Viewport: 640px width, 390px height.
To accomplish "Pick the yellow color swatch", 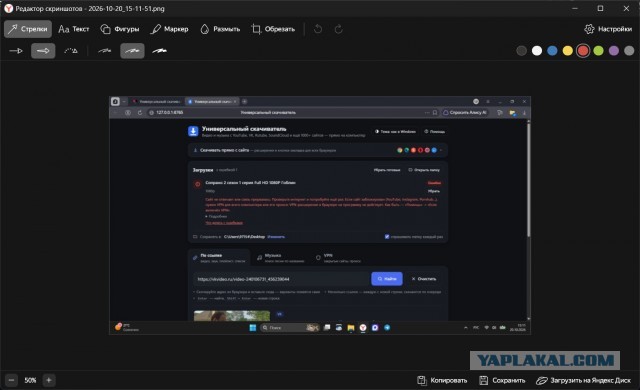I will point(567,51).
